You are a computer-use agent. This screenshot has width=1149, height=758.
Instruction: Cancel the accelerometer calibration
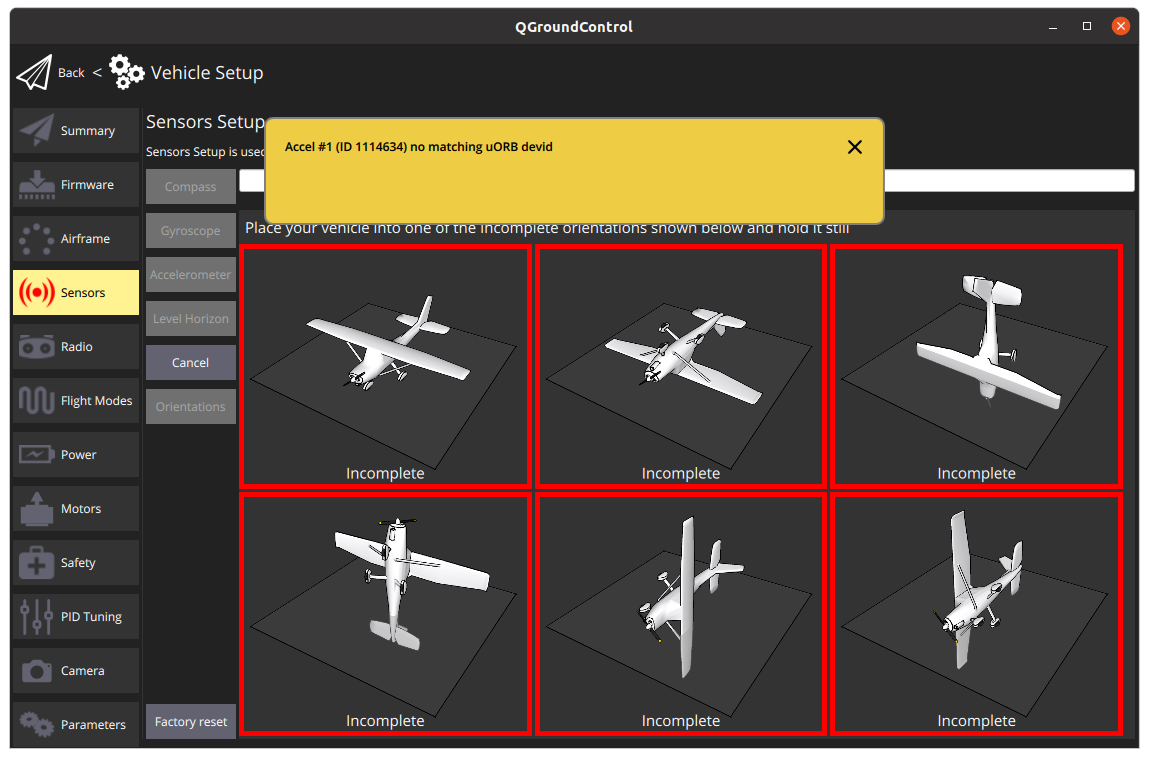coord(190,362)
